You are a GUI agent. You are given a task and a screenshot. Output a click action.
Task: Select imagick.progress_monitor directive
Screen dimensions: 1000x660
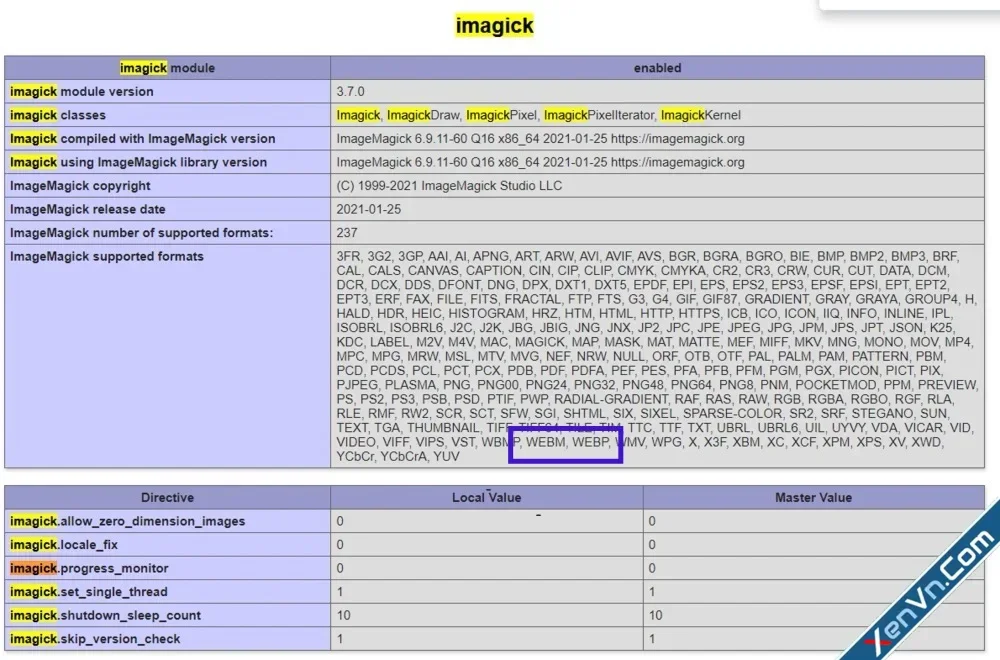click(x=89, y=568)
